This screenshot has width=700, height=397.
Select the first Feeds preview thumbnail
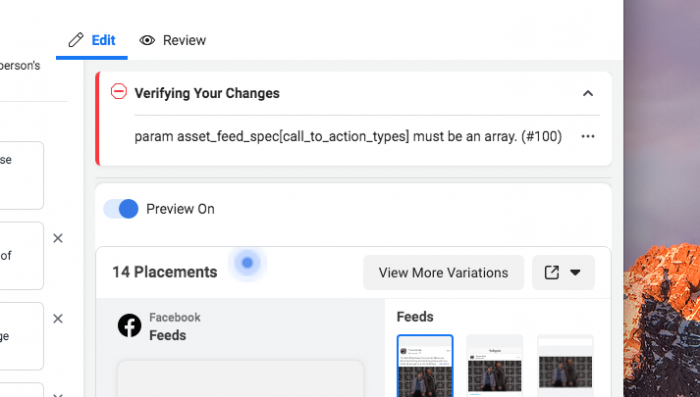425,365
